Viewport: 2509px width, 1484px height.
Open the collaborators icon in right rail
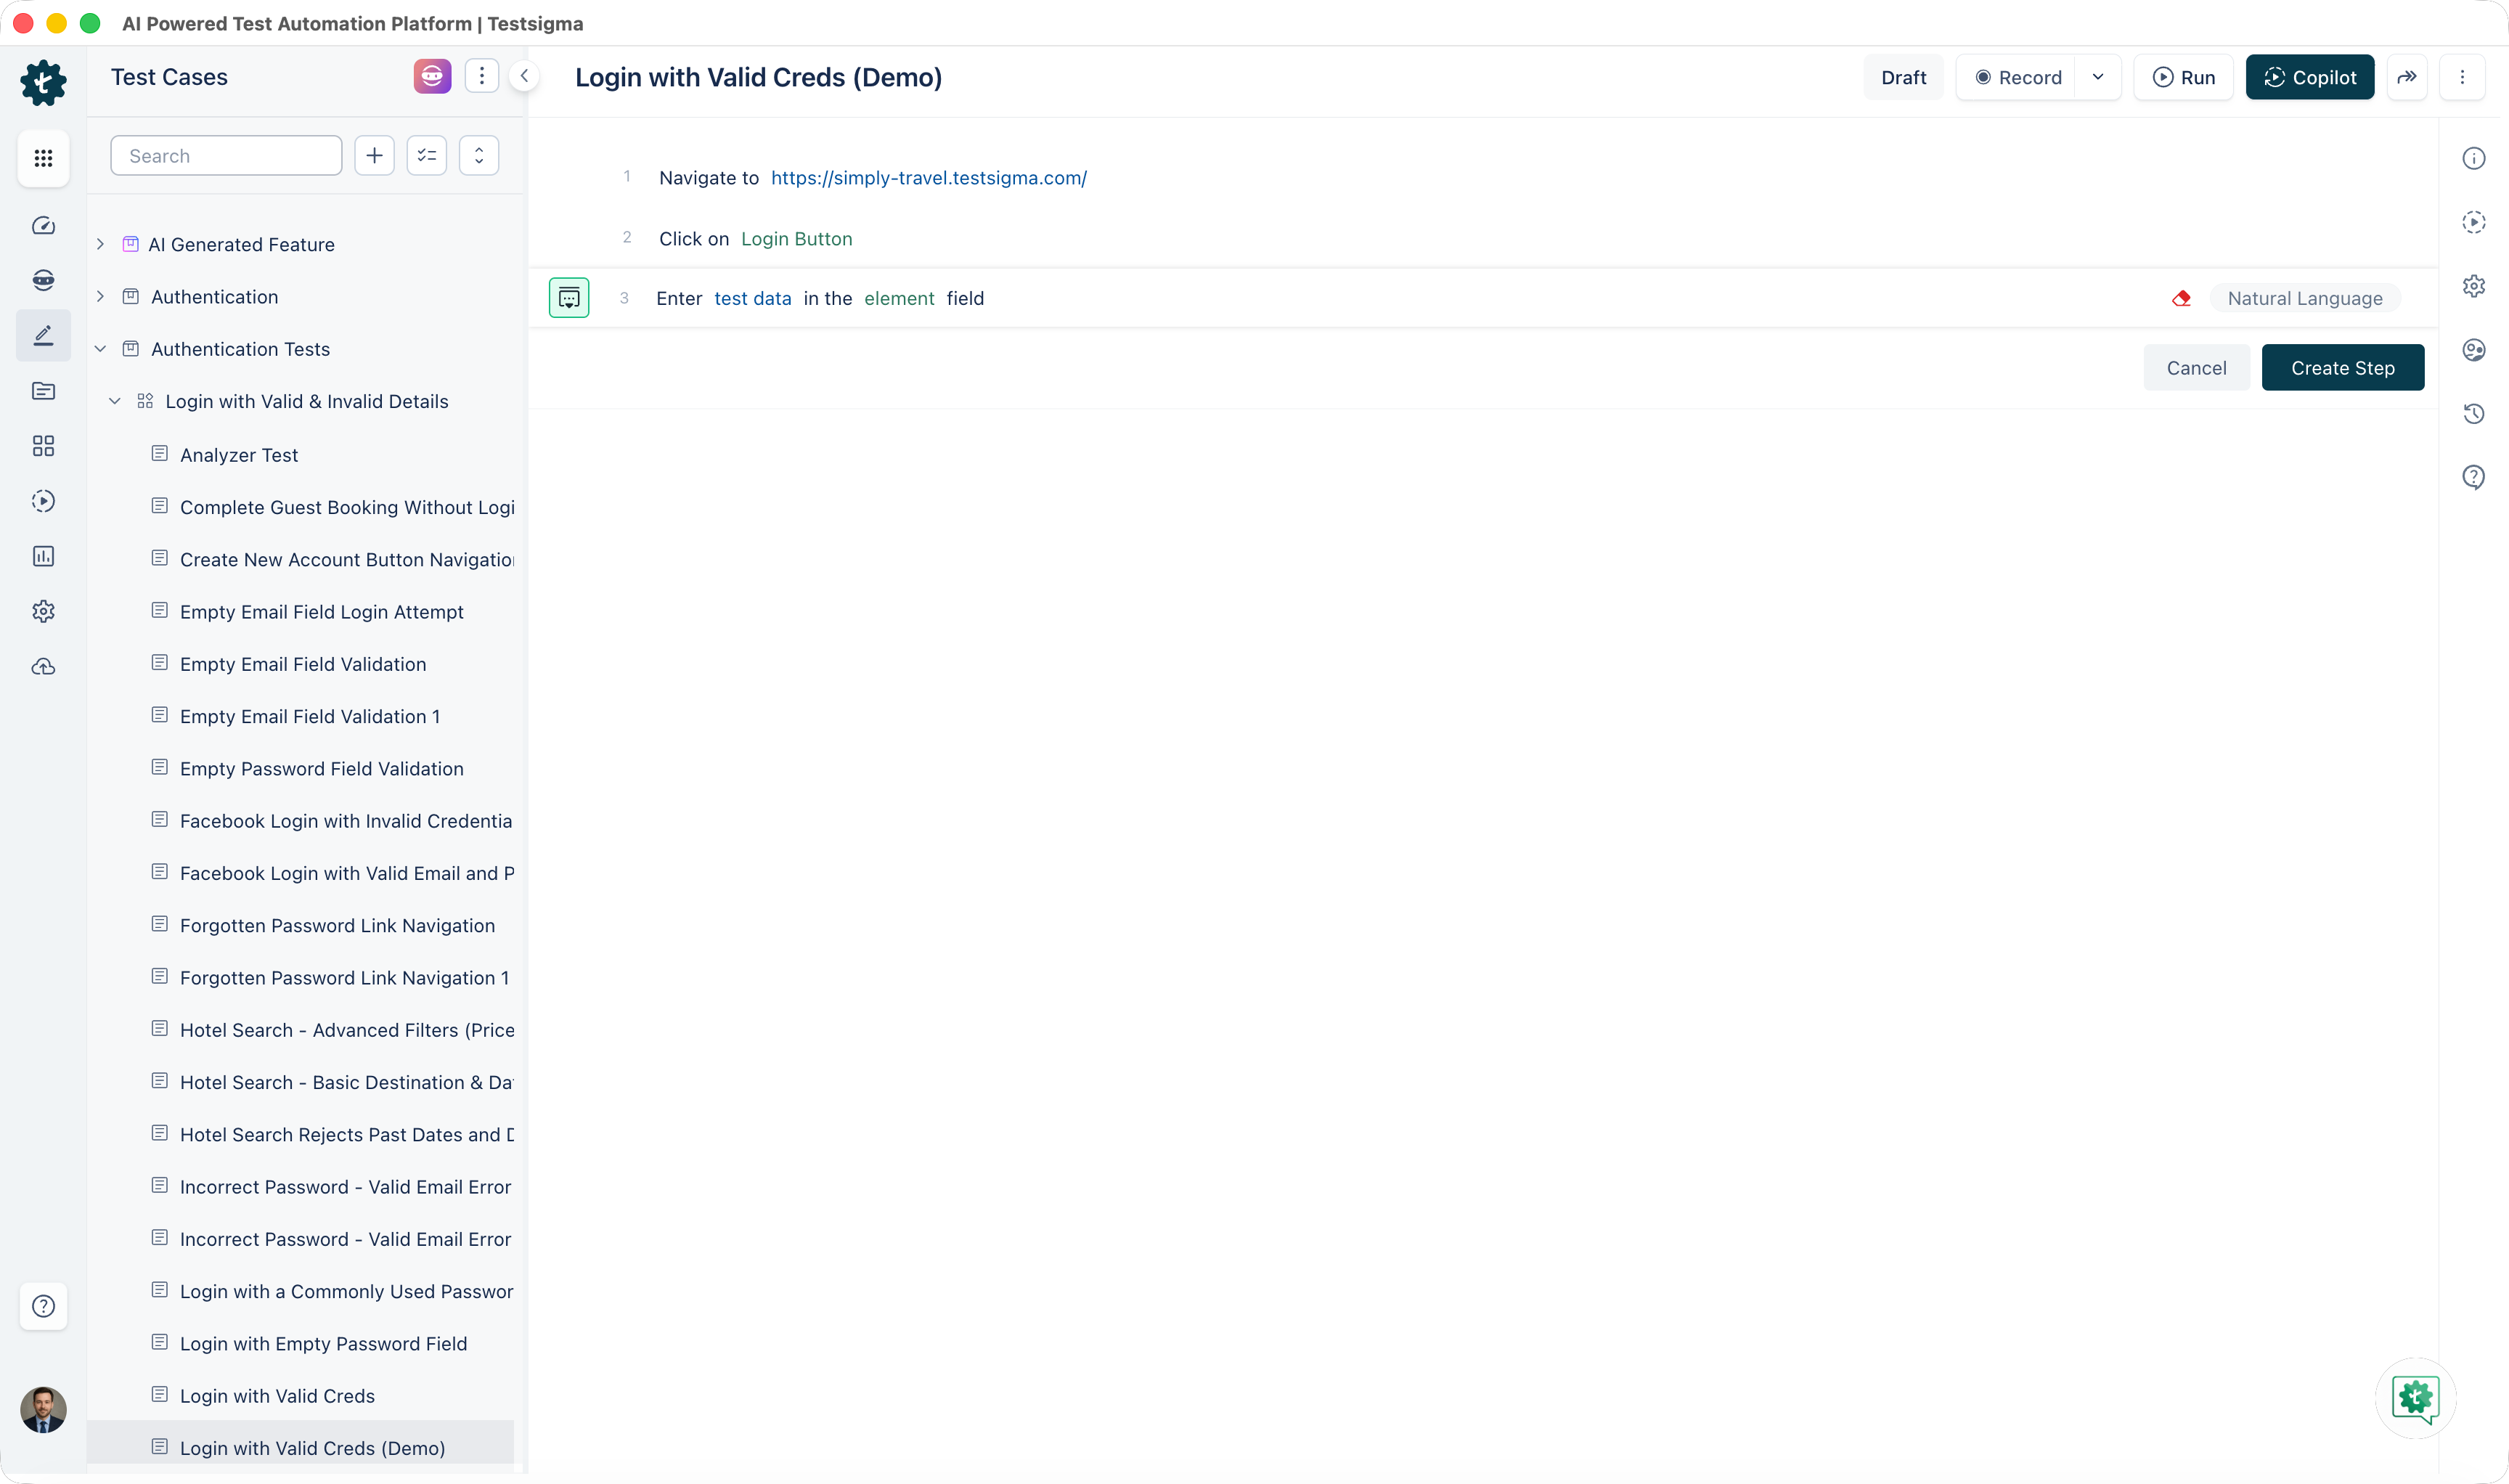pos(2474,350)
